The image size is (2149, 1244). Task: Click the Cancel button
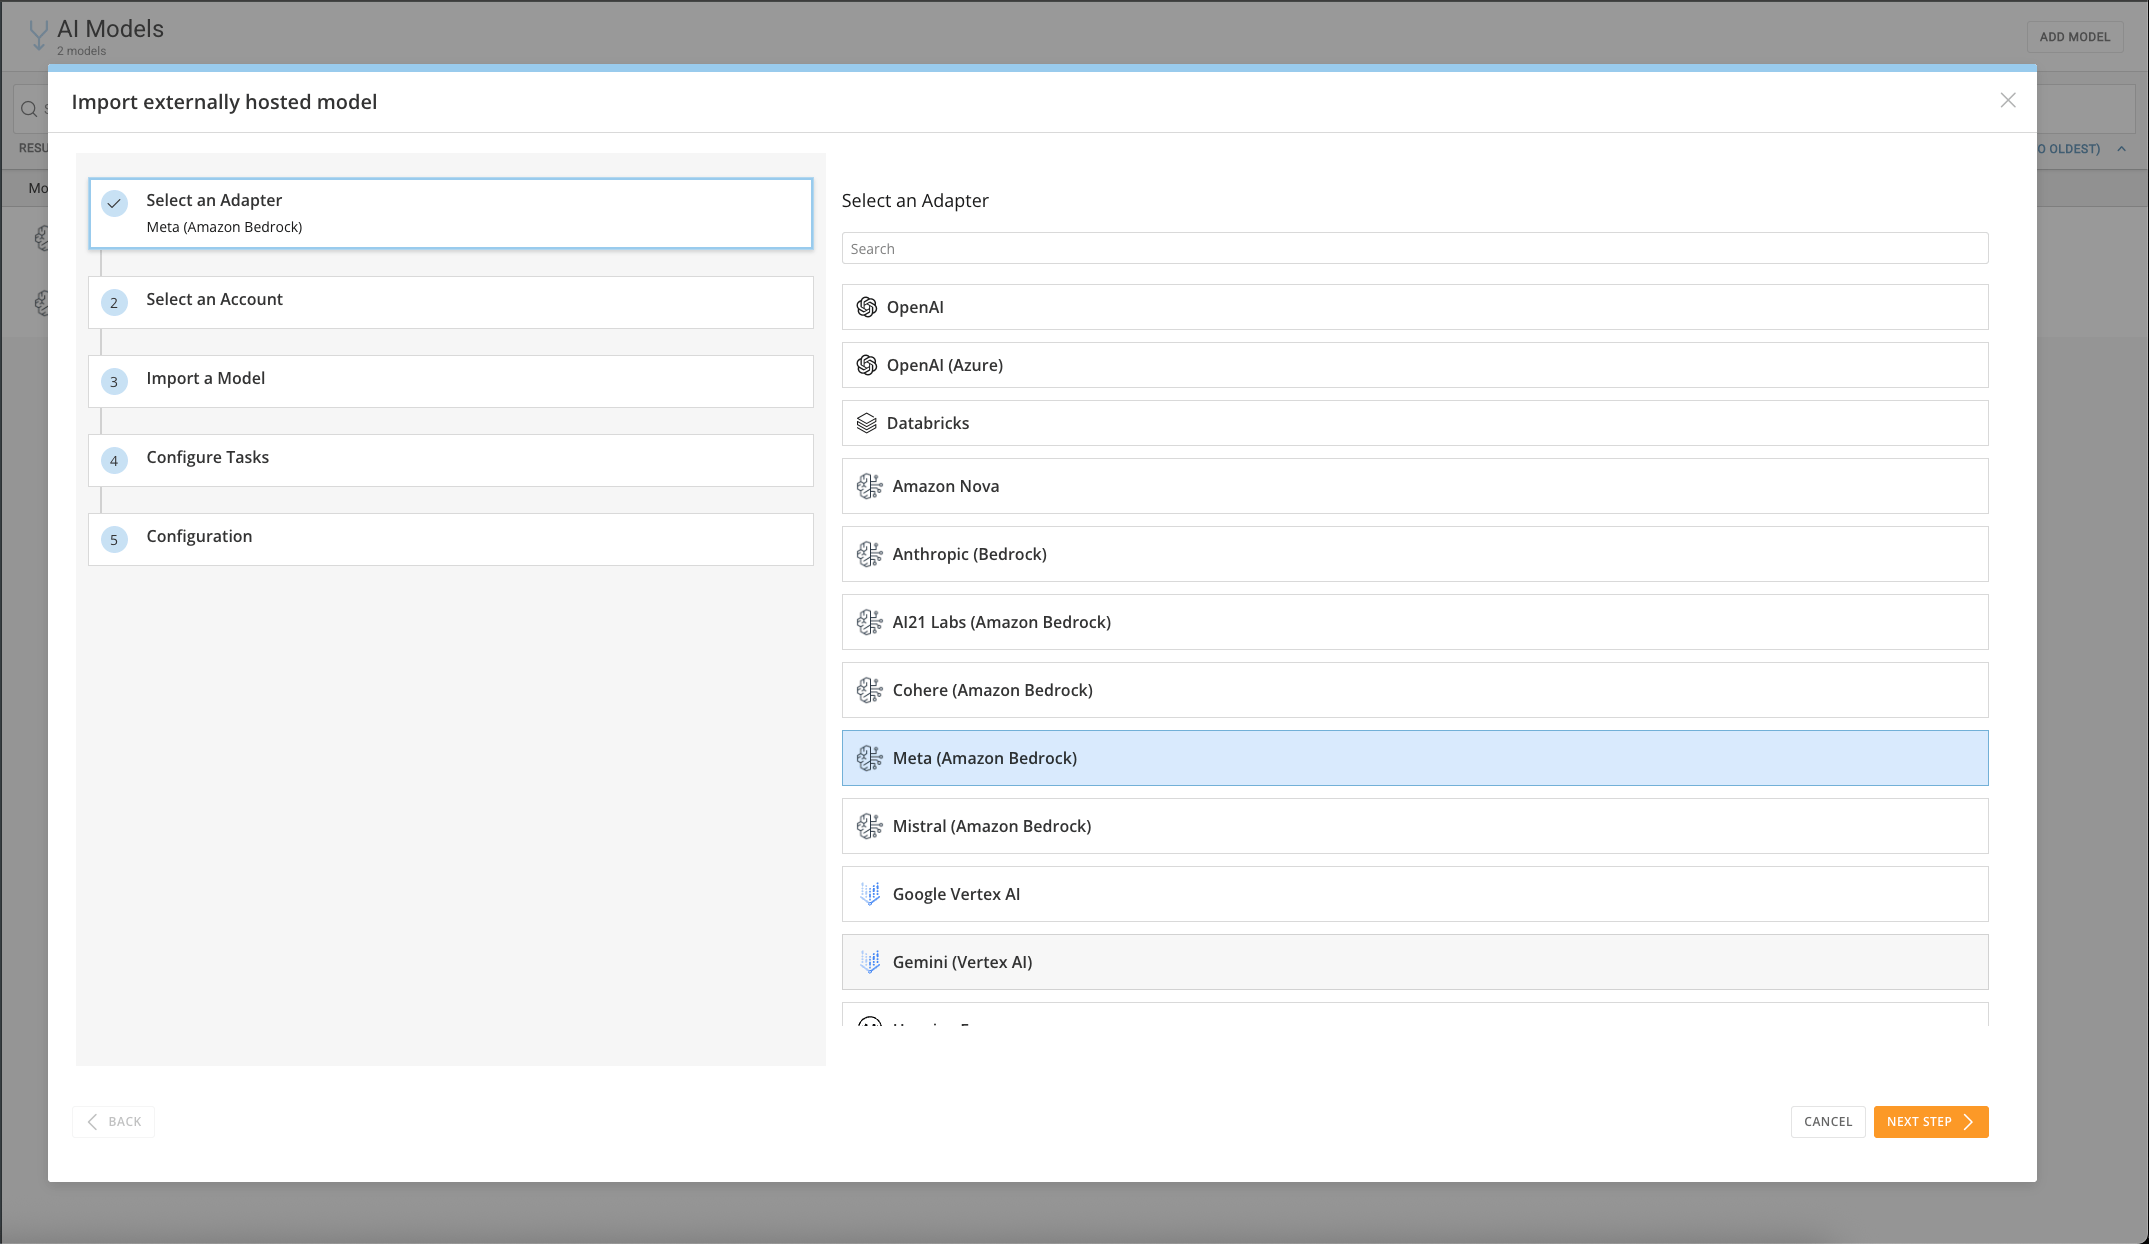1828,1122
